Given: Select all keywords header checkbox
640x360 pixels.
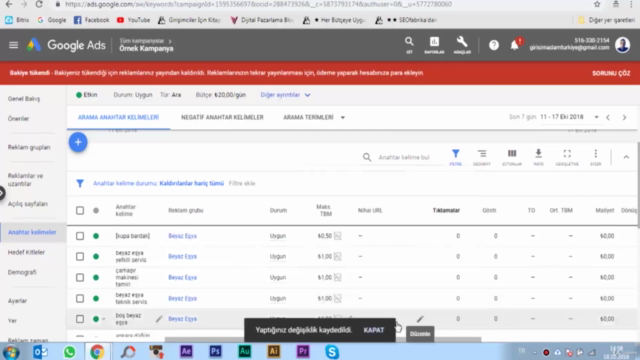Looking at the screenshot, I should tap(80, 211).
